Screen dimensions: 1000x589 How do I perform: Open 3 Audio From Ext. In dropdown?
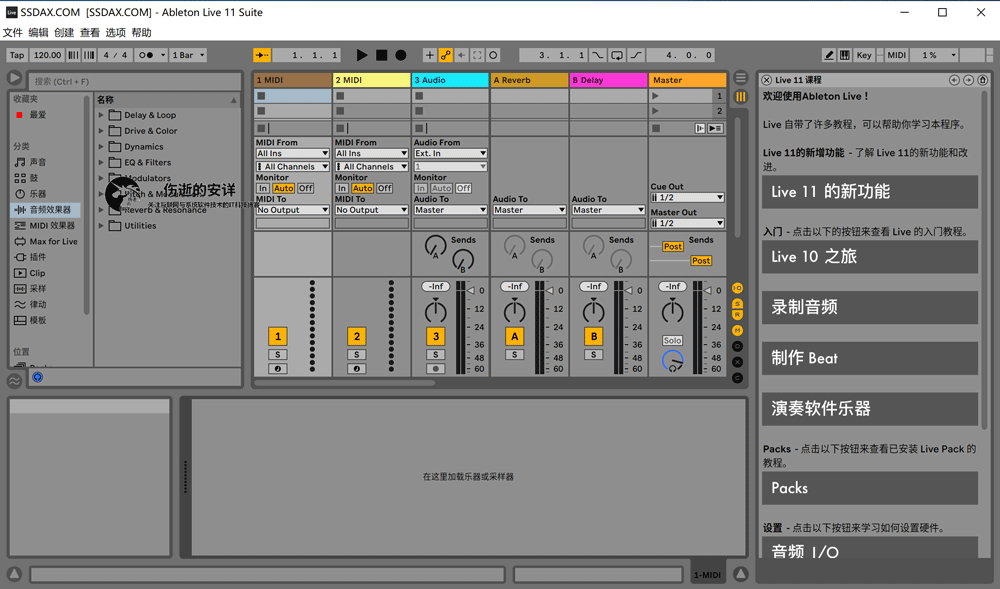(450, 154)
